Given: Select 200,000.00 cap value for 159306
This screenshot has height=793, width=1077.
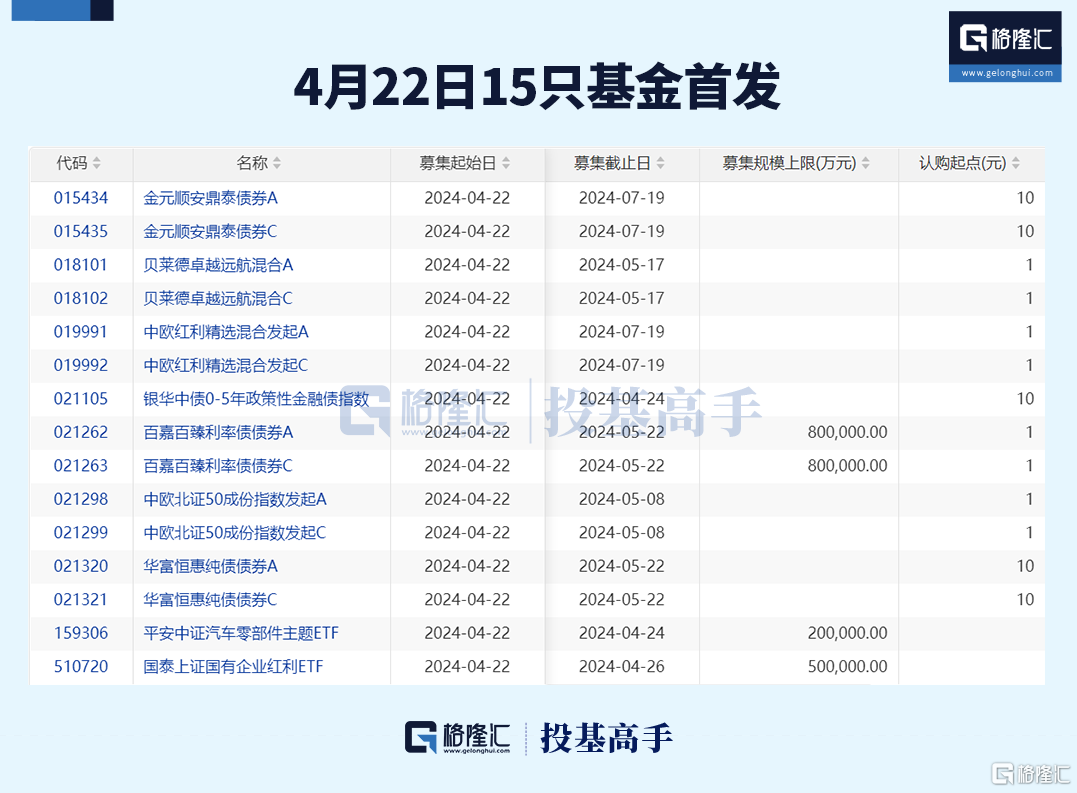Looking at the screenshot, I should pos(848,633).
